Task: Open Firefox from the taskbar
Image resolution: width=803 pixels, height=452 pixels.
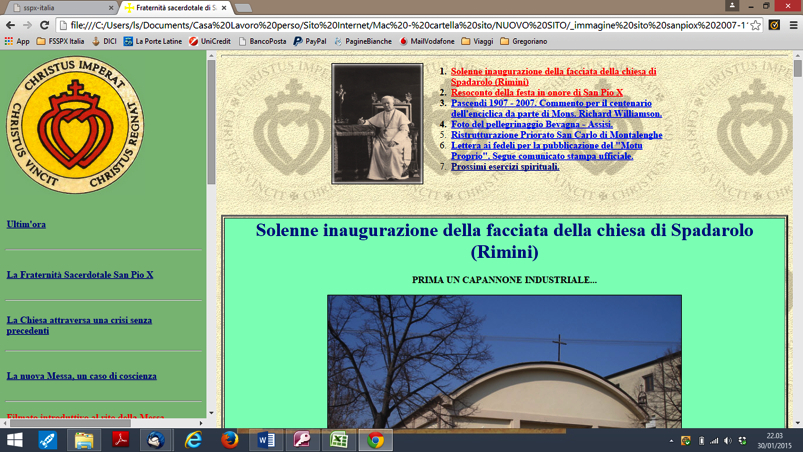Action: tap(229, 440)
